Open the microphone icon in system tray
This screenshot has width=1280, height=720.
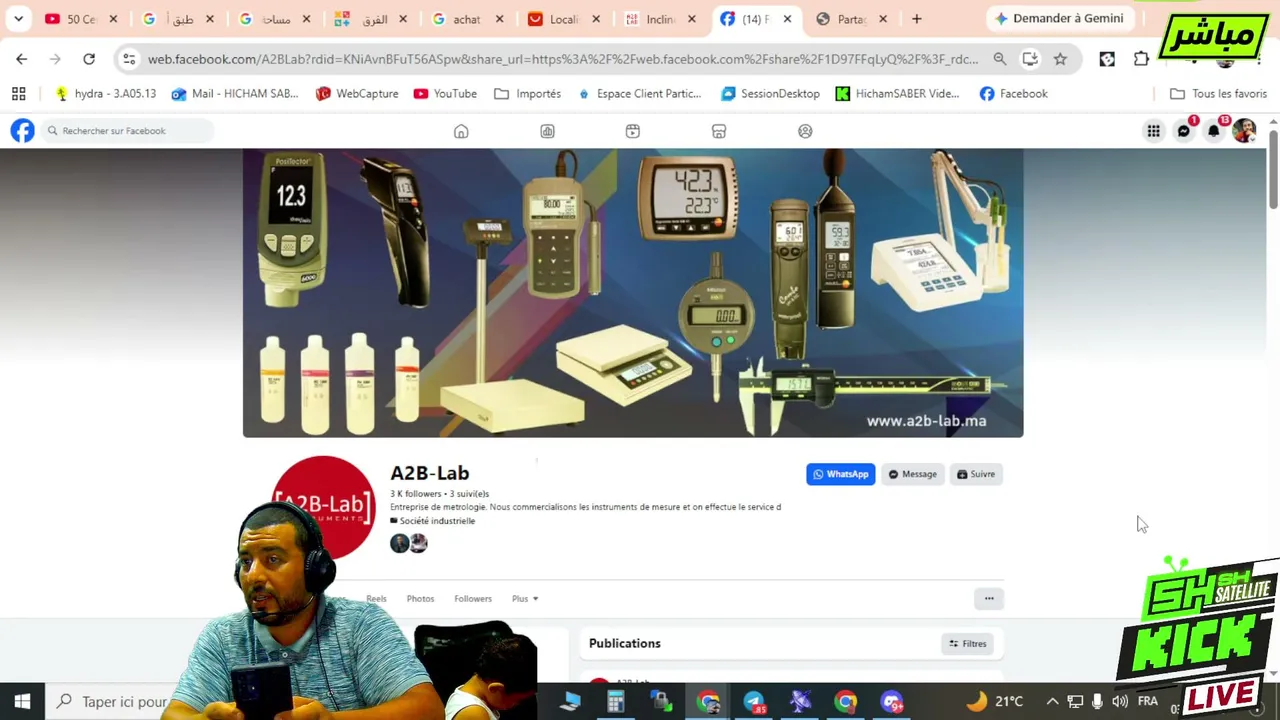(1097, 702)
